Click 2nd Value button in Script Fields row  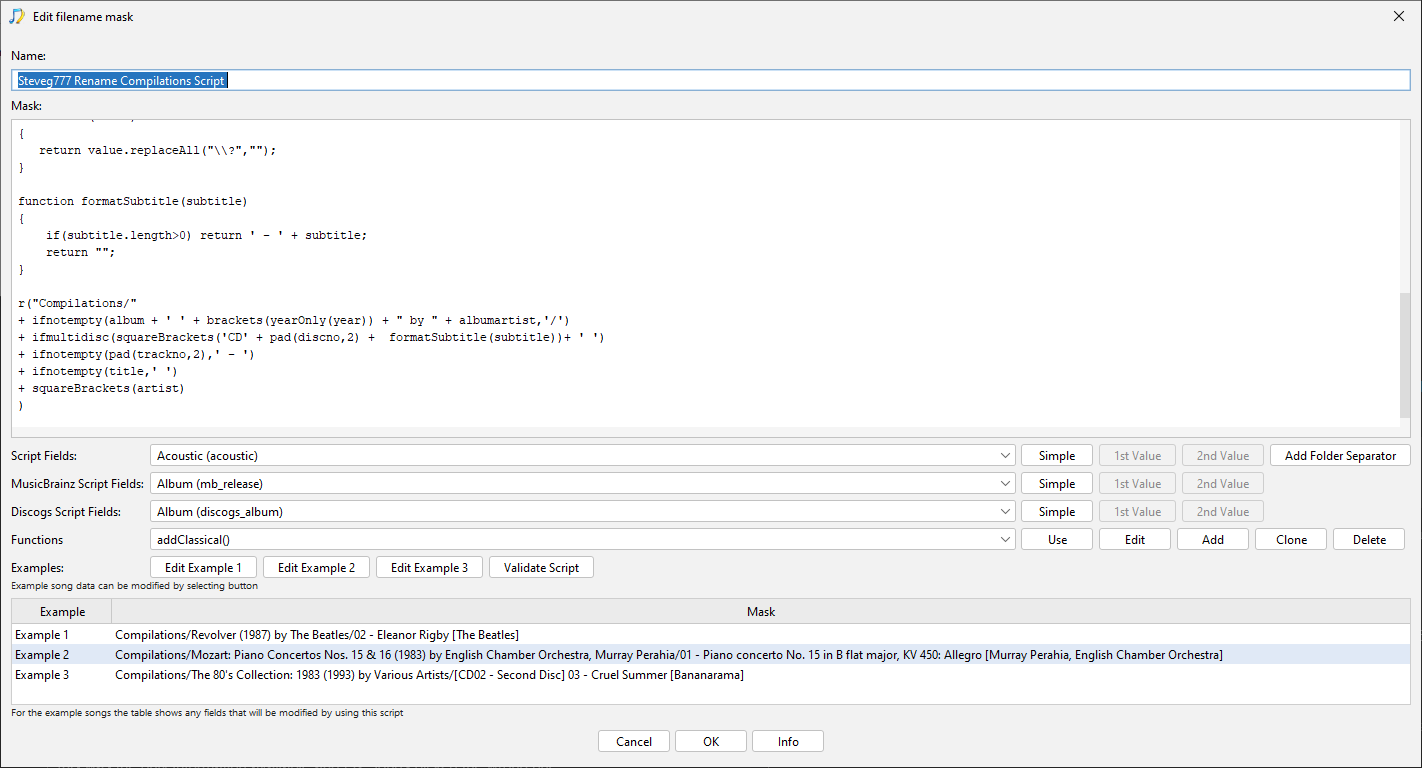pos(1223,456)
